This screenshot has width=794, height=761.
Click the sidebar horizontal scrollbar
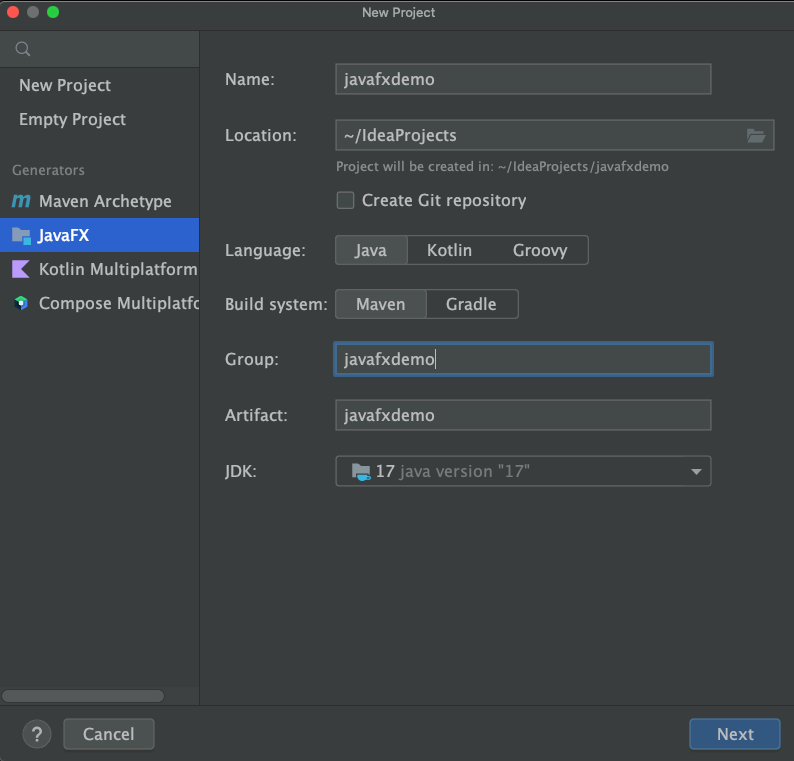tap(83, 696)
